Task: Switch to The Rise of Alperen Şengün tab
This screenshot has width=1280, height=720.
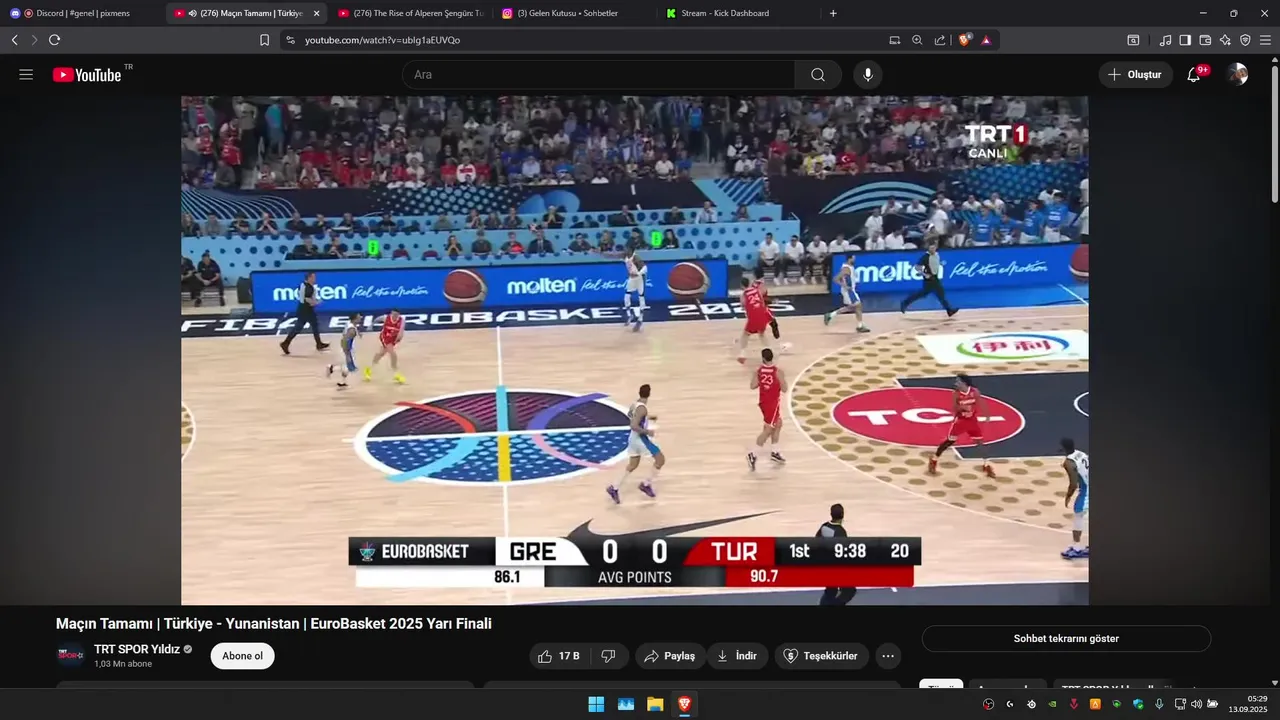Action: tap(410, 13)
